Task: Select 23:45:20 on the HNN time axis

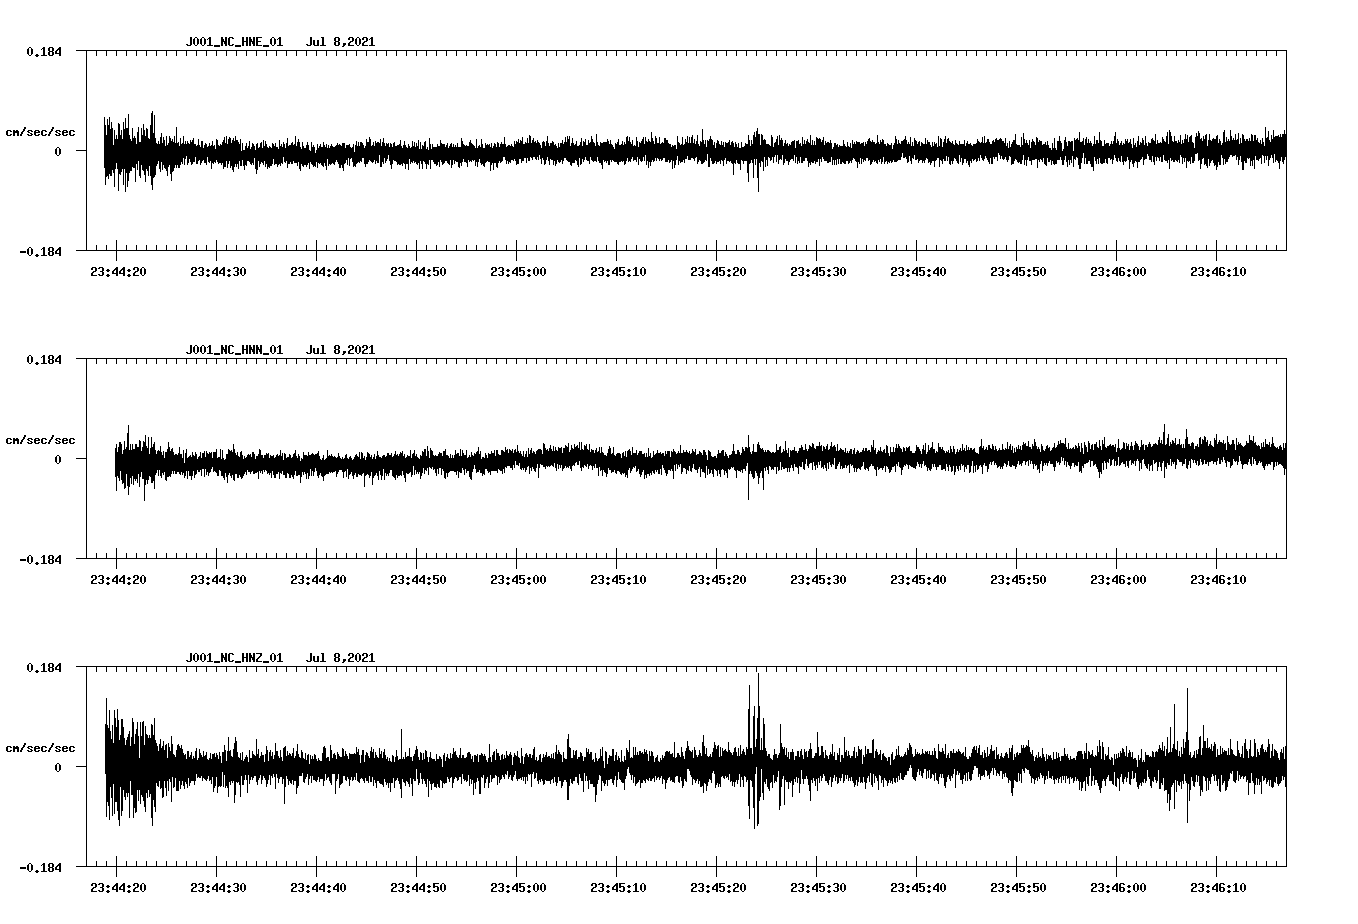Action: 718,579
